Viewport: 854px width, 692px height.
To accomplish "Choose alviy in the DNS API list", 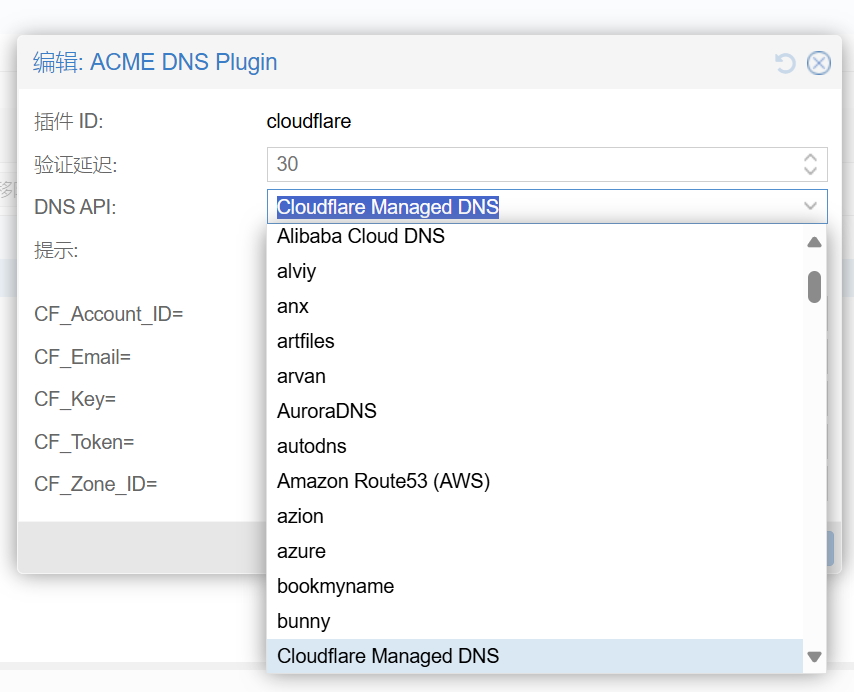I will point(297,271).
